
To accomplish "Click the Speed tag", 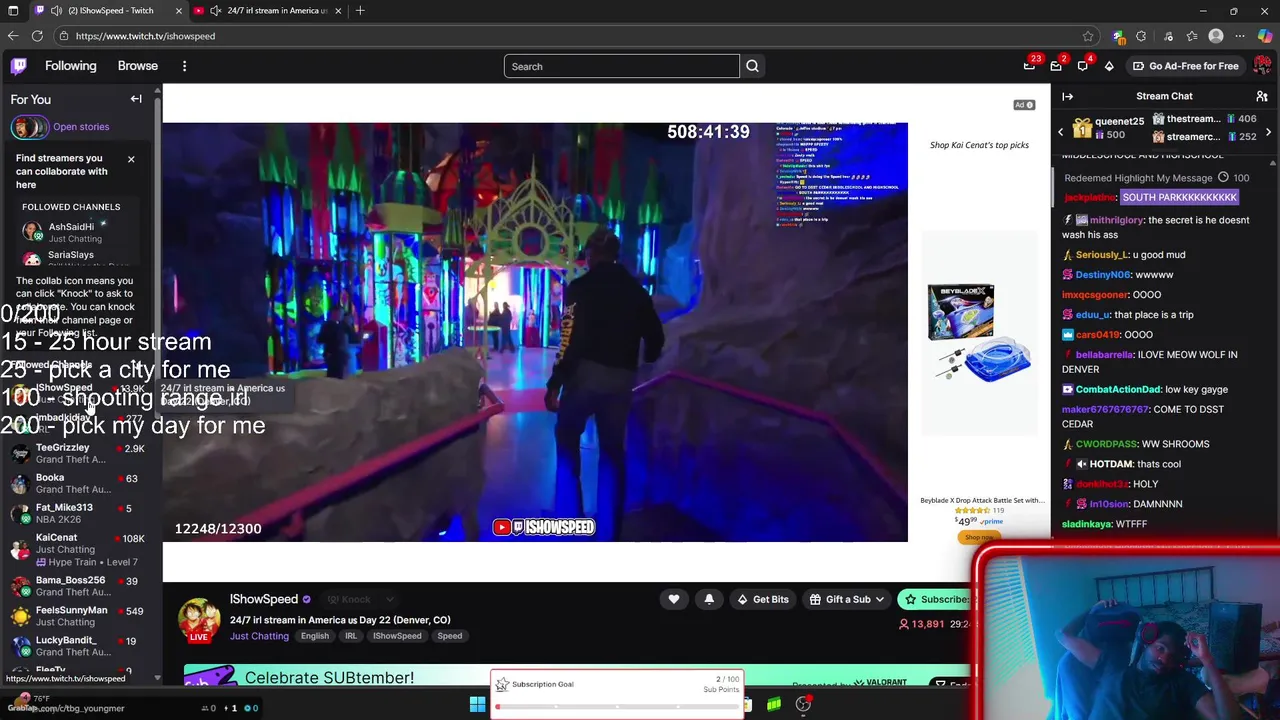I will tap(450, 636).
